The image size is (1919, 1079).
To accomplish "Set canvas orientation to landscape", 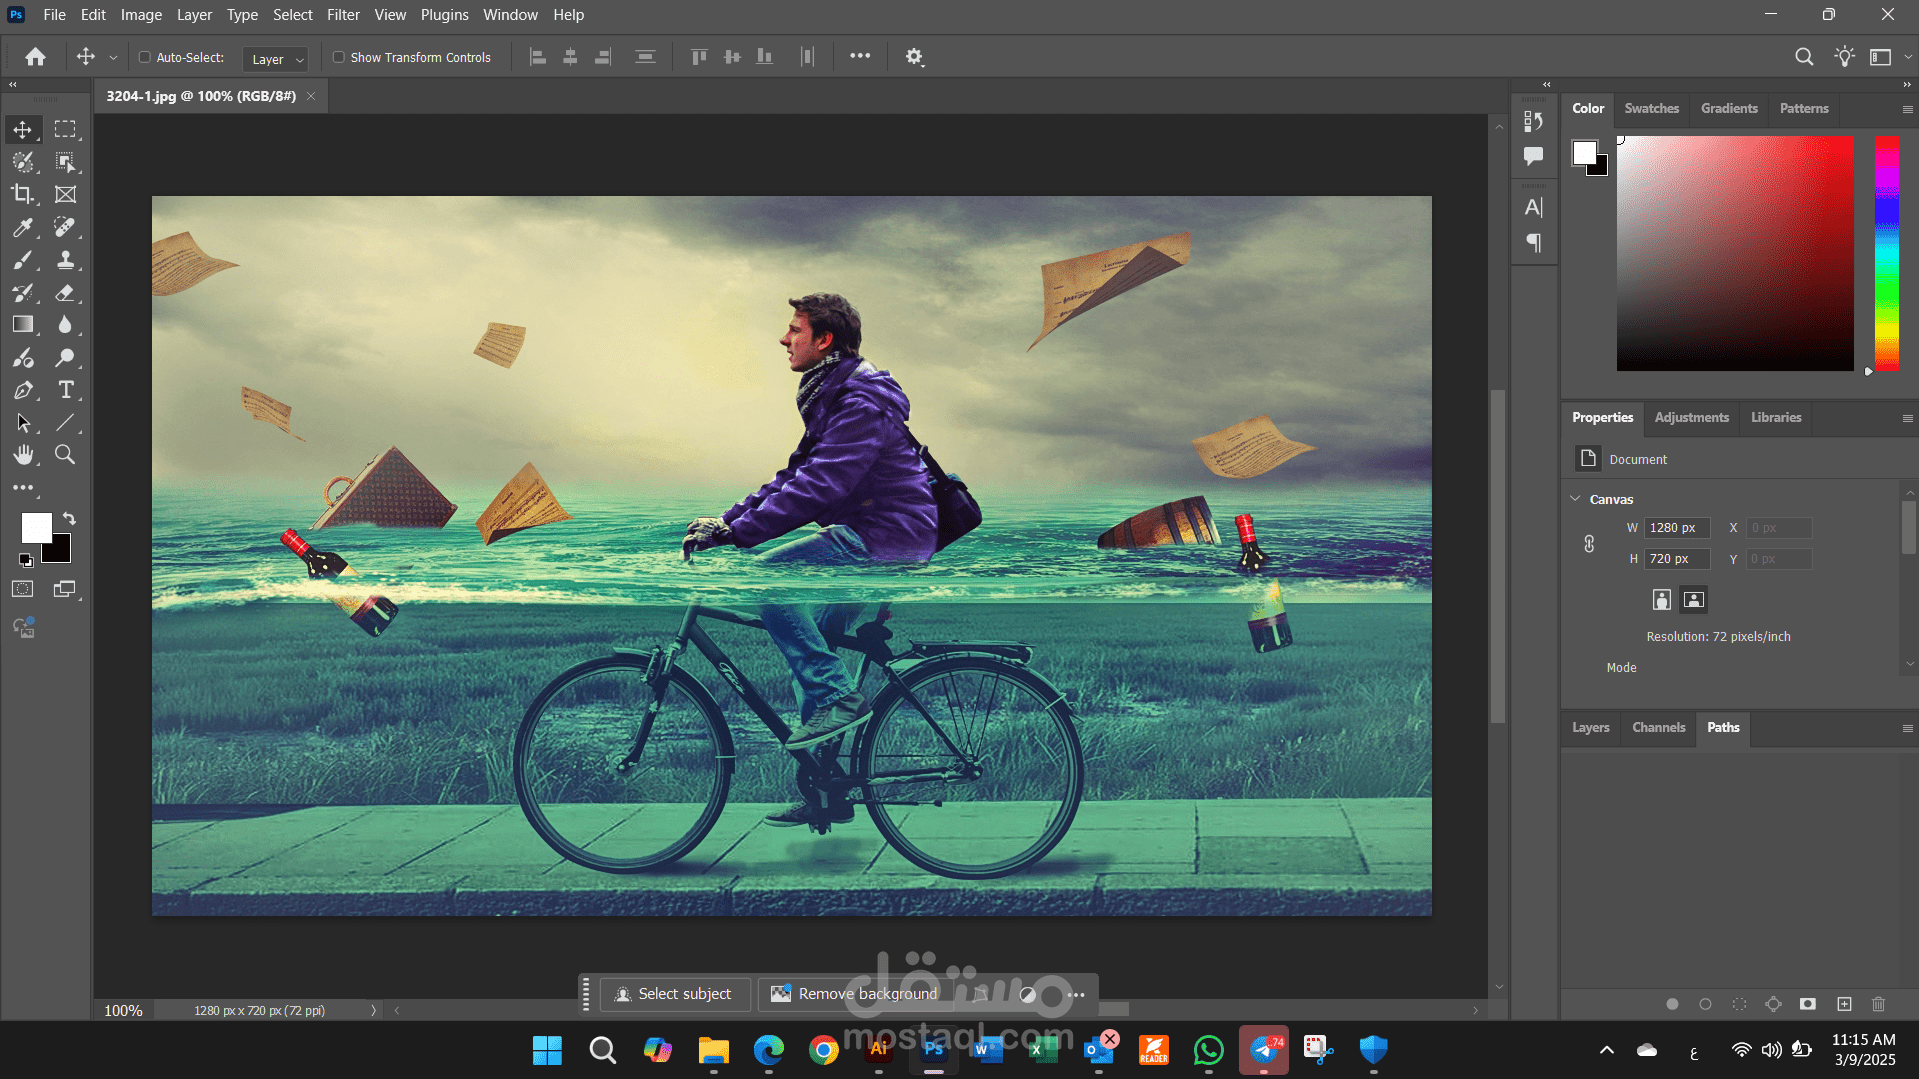I will pyautogui.click(x=1693, y=599).
